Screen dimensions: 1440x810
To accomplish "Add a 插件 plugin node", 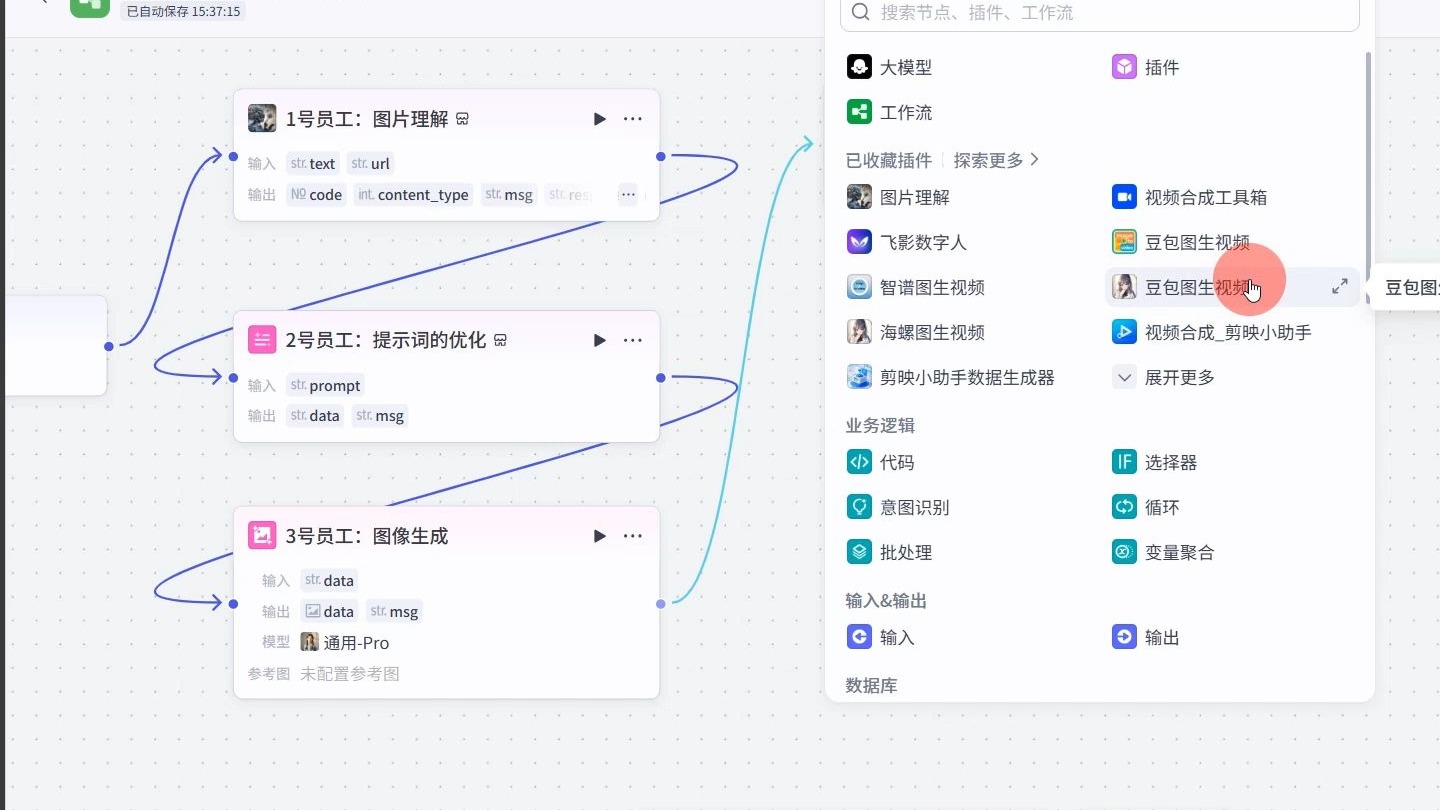I will [1146, 67].
